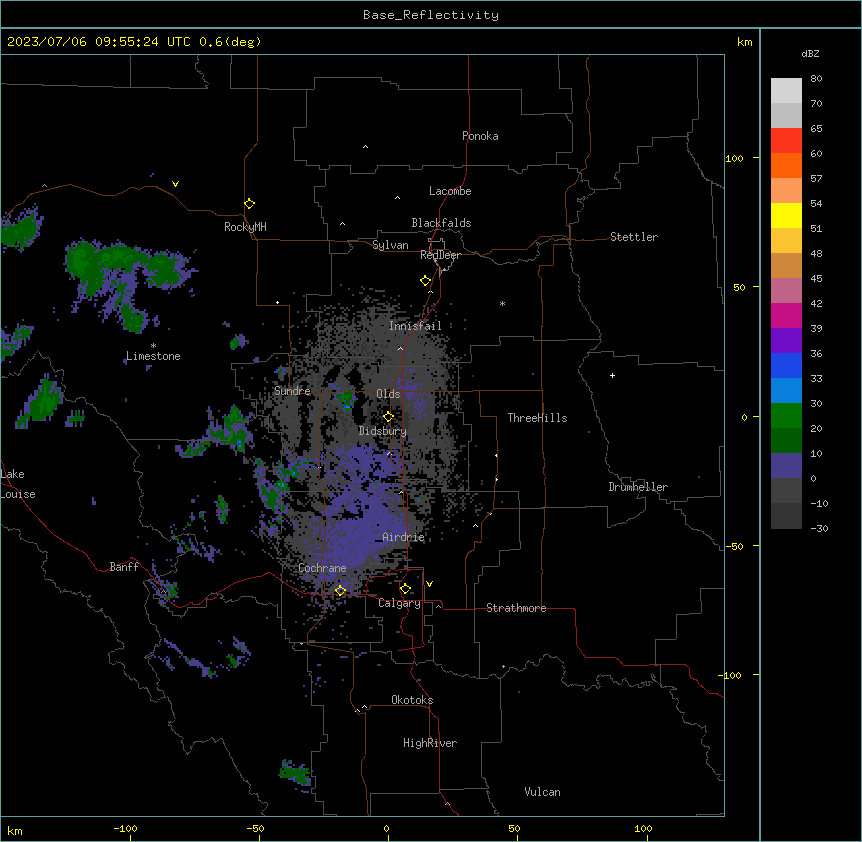Select the purple 39-36 dBZ legend swatch
This screenshot has height=842, width=862.
pyautogui.click(x=786, y=341)
